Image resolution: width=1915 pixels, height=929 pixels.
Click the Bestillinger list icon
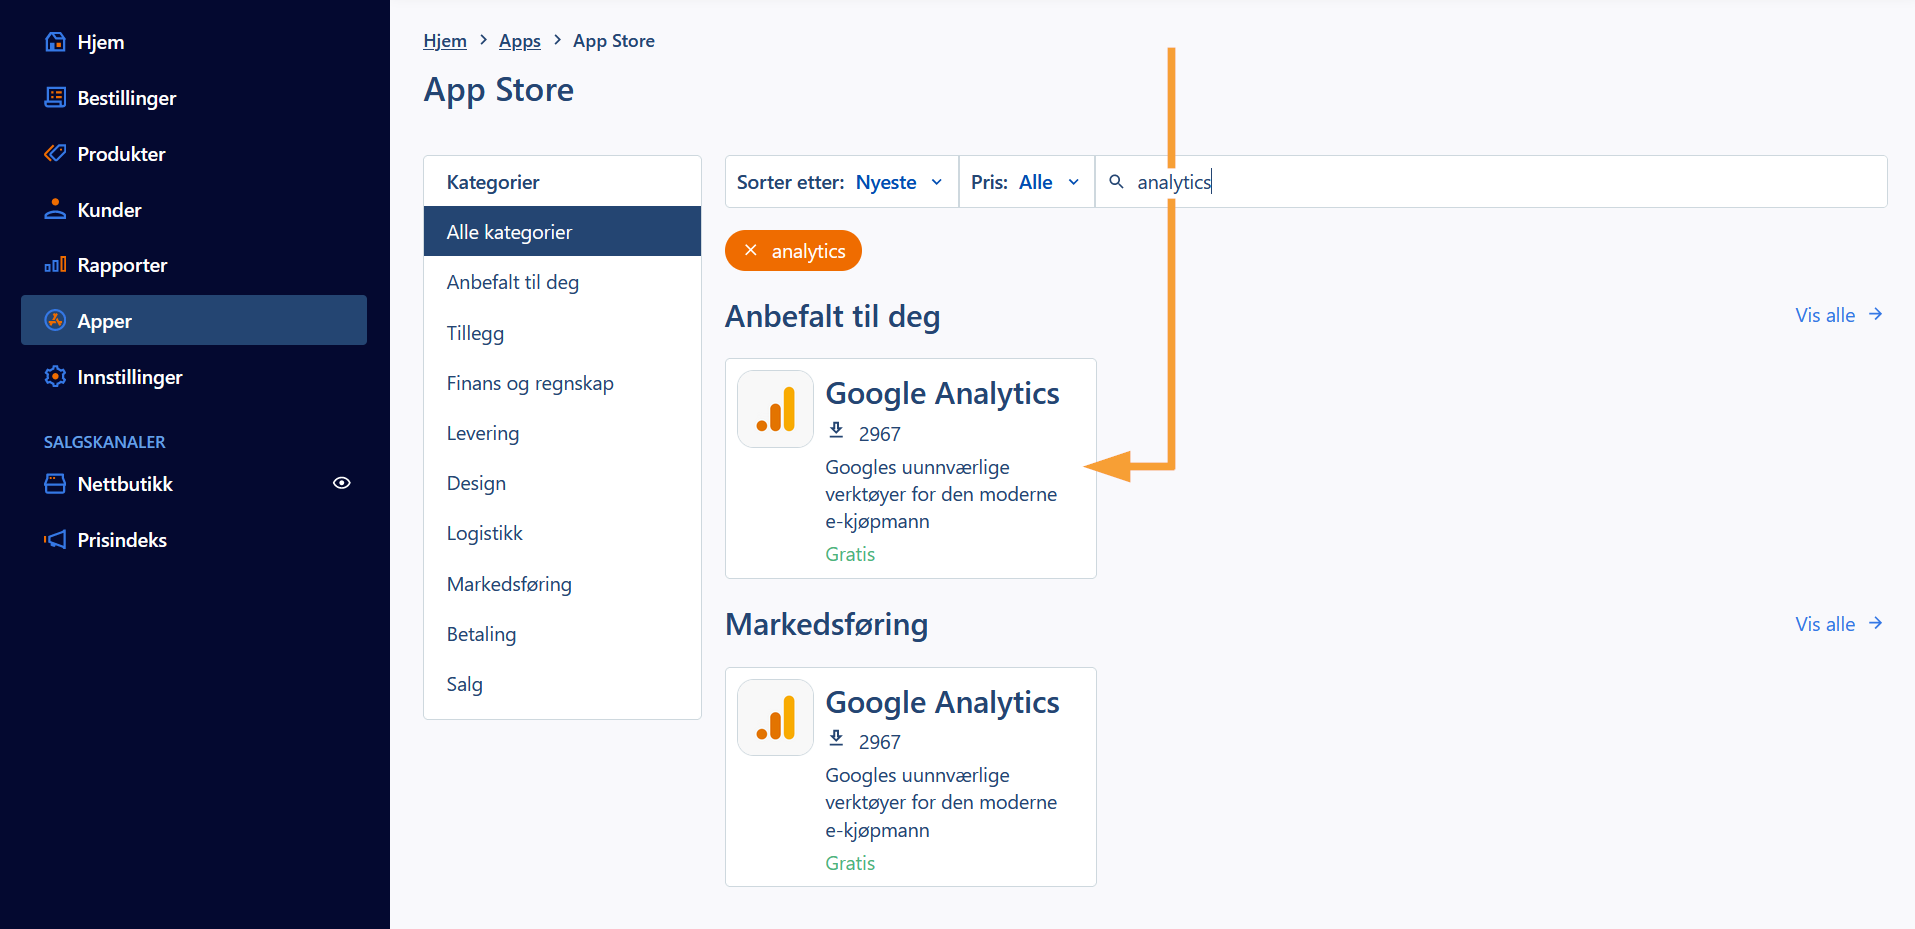(x=56, y=97)
